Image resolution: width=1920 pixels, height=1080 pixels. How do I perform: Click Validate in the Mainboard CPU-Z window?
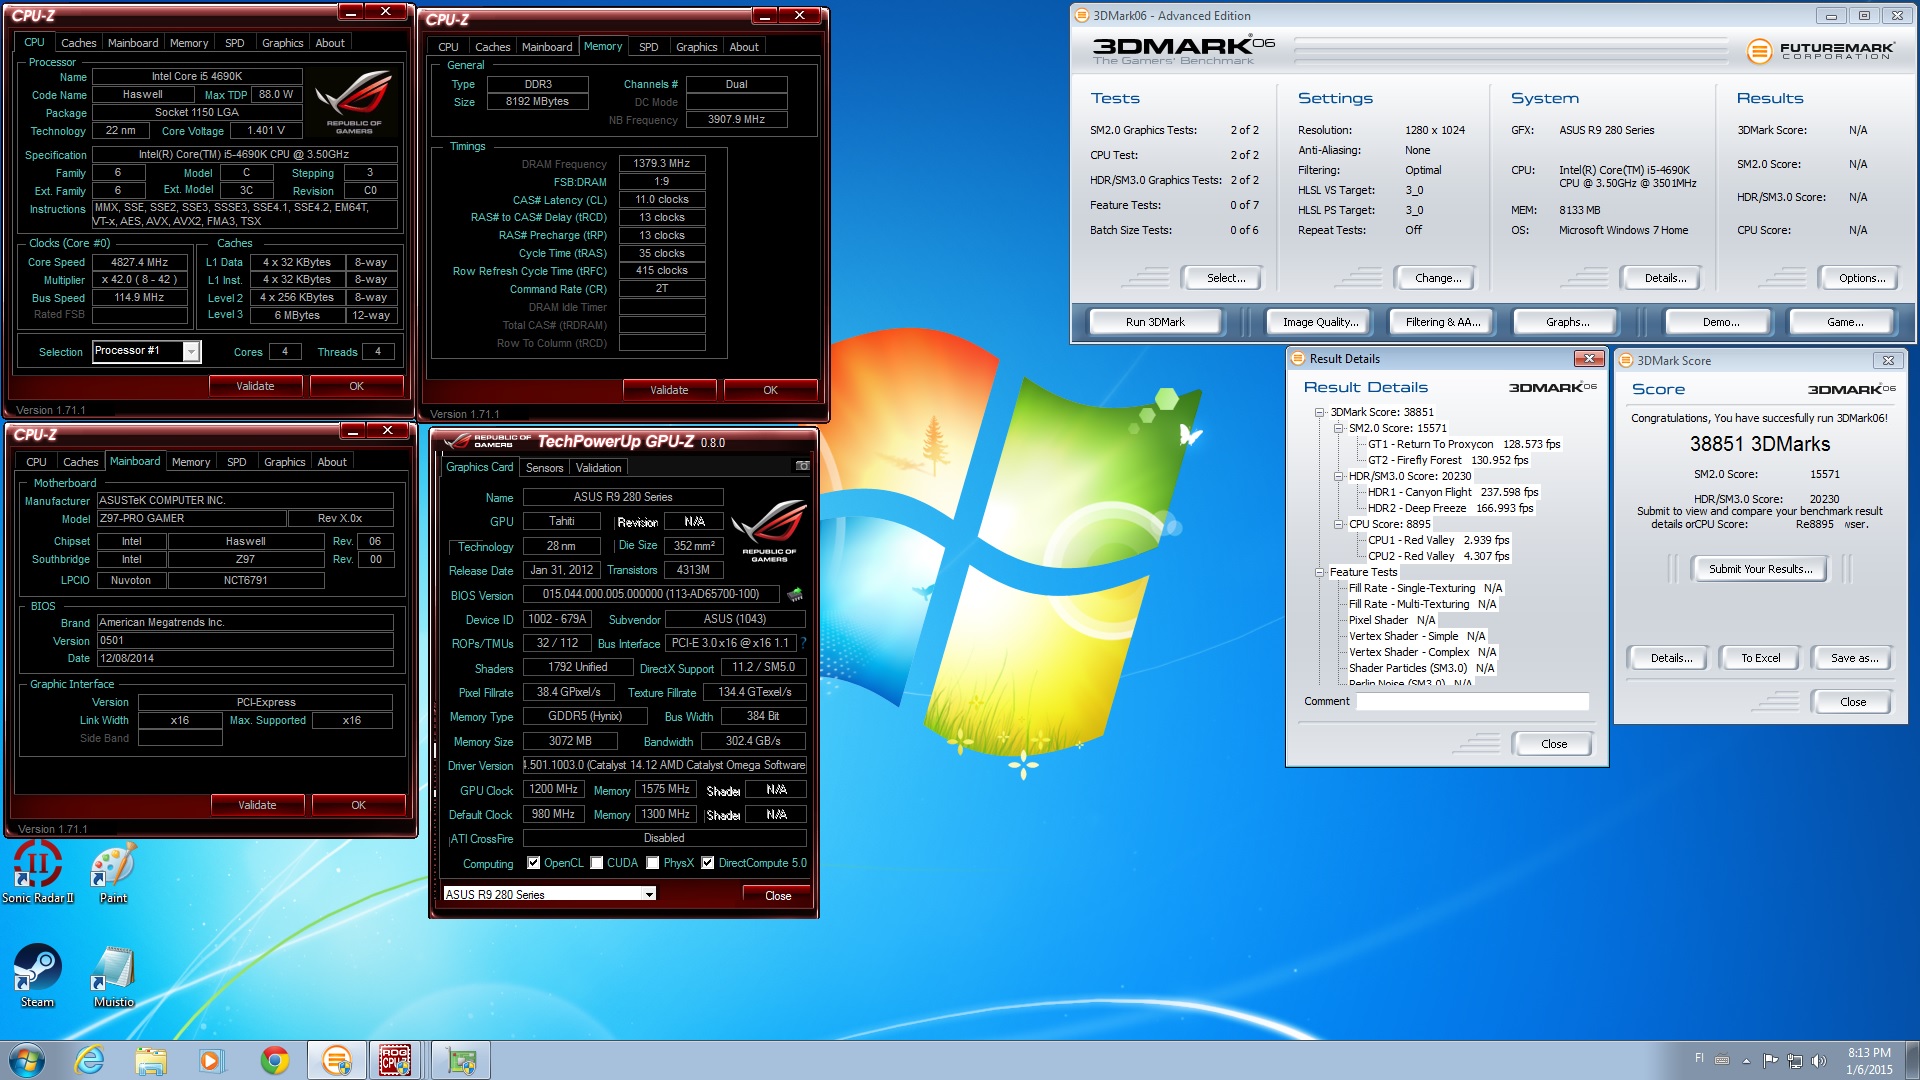click(x=257, y=805)
